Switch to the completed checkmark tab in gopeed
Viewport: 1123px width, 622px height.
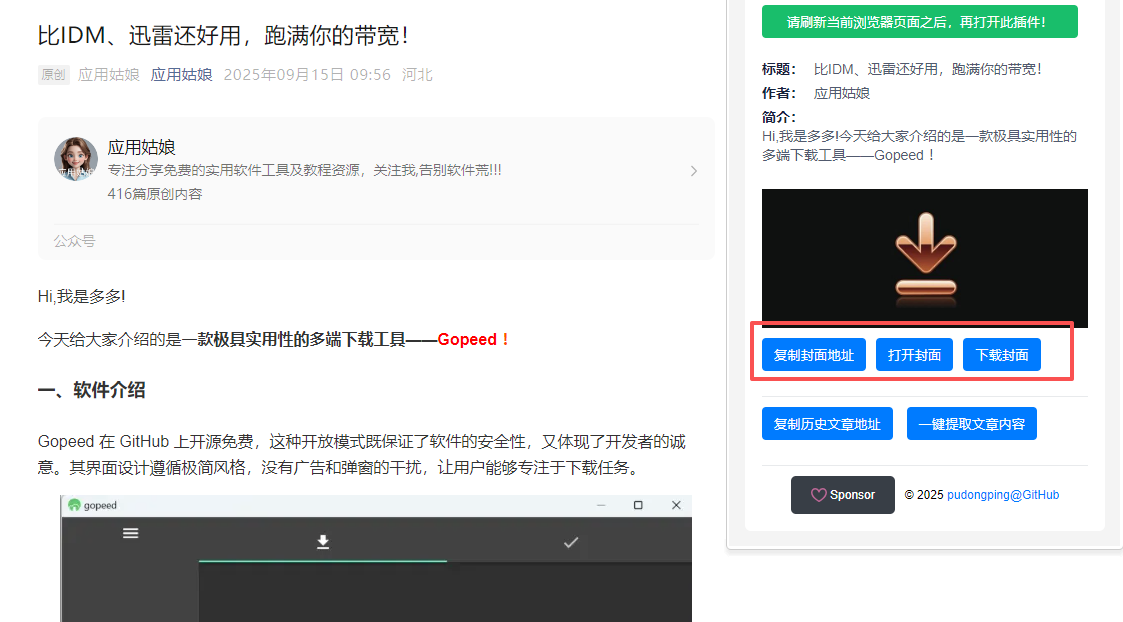pos(571,542)
